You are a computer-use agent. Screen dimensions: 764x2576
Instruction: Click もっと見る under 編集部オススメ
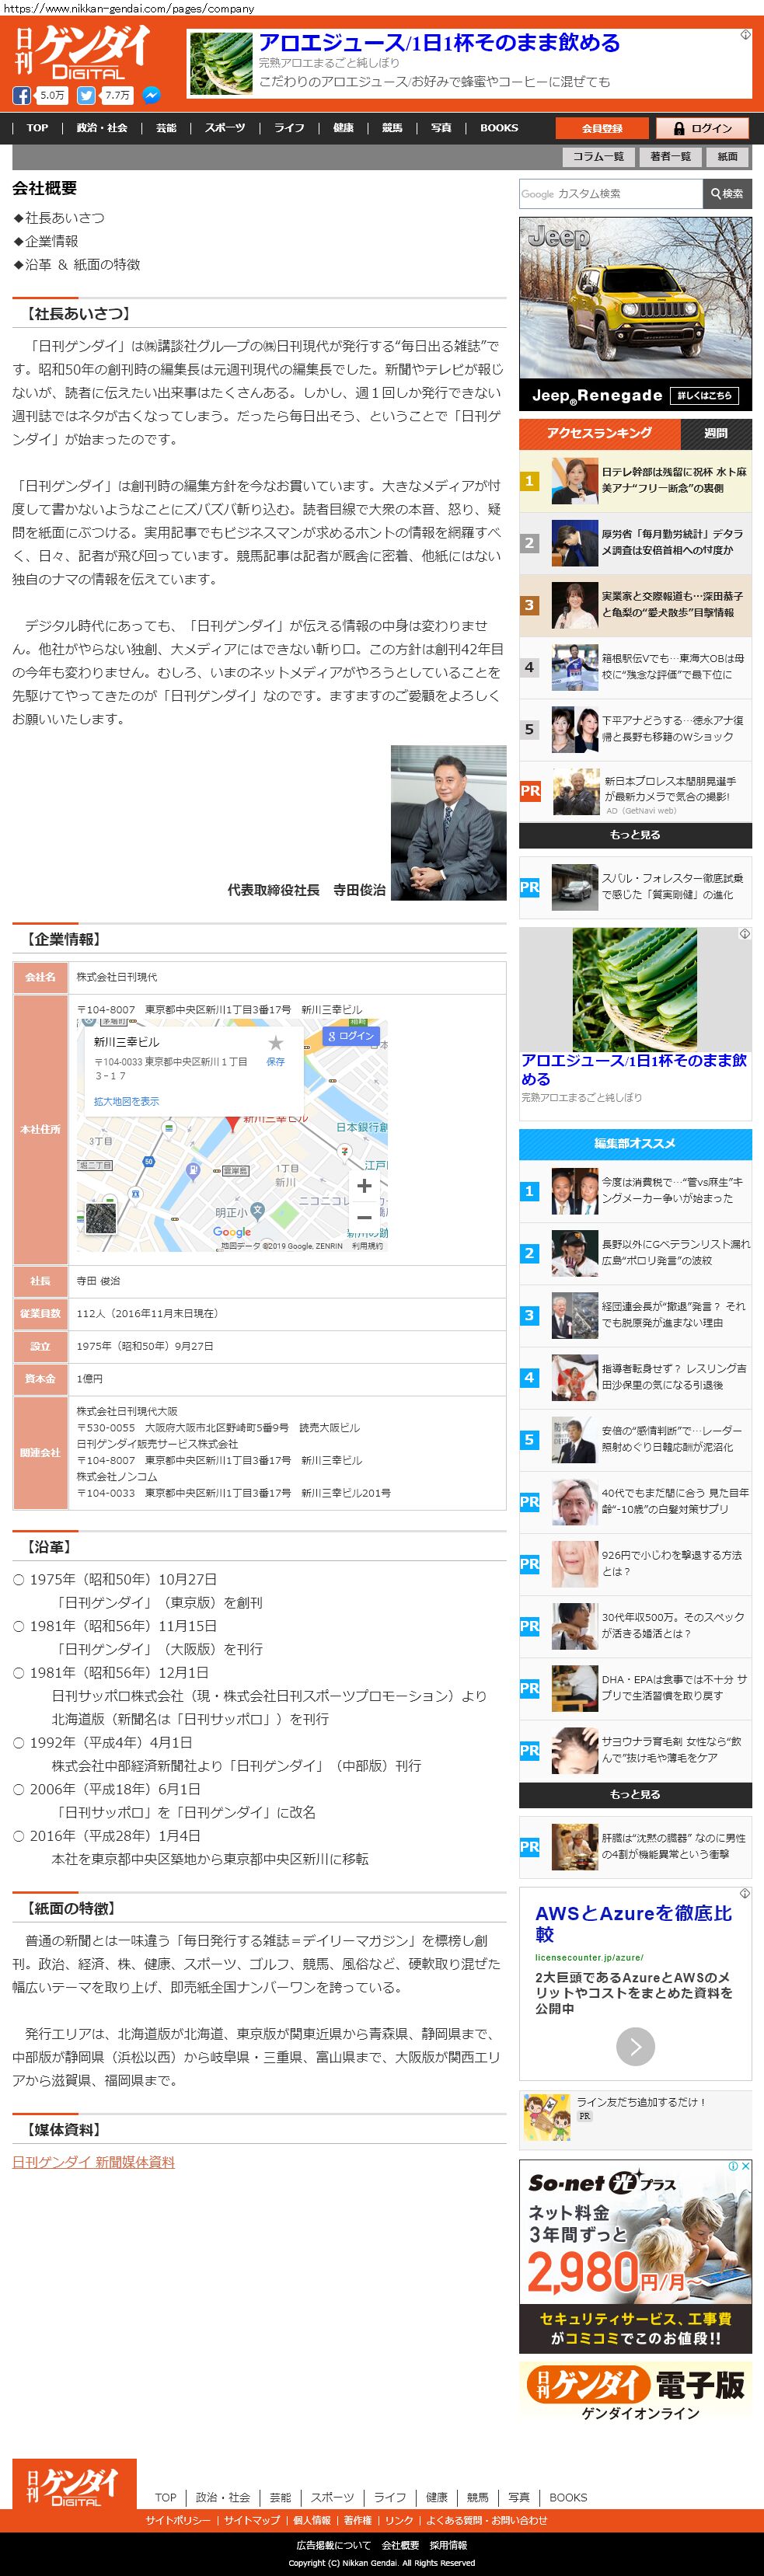(635, 1795)
